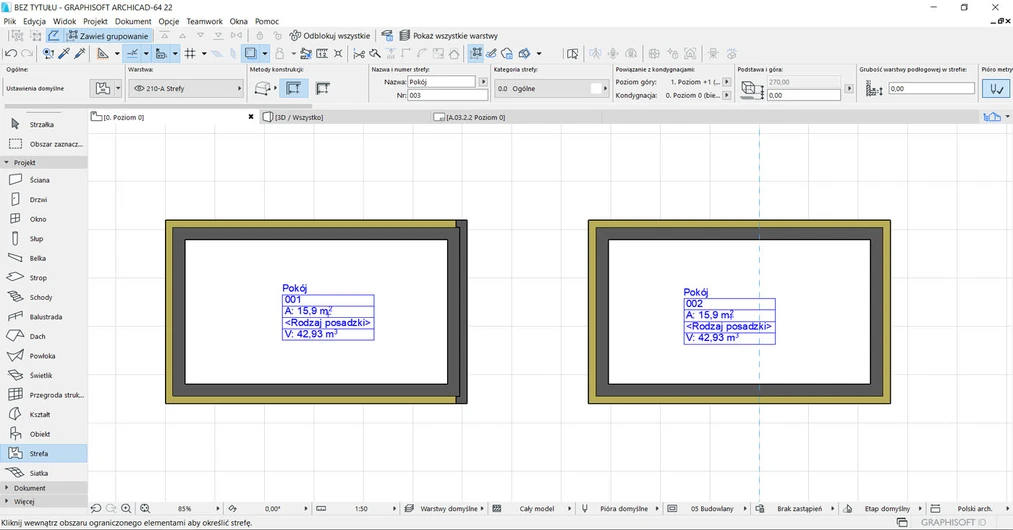Open the 210-A Strefy layer dropdown

click(186, 89)
